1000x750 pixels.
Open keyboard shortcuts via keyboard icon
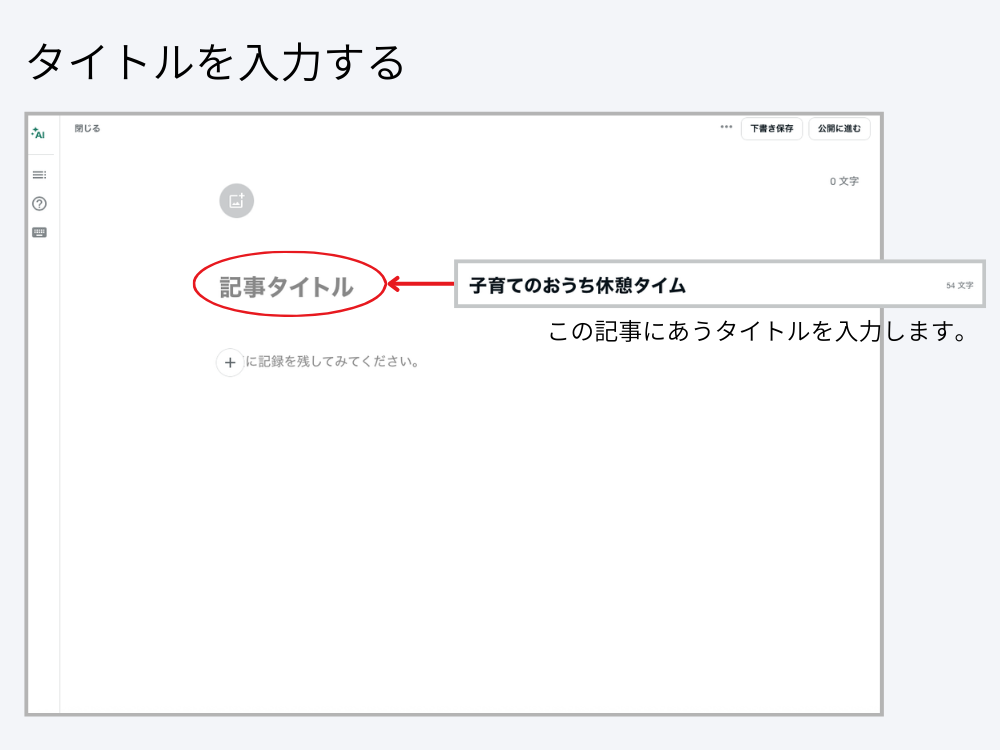coord(38,231)
